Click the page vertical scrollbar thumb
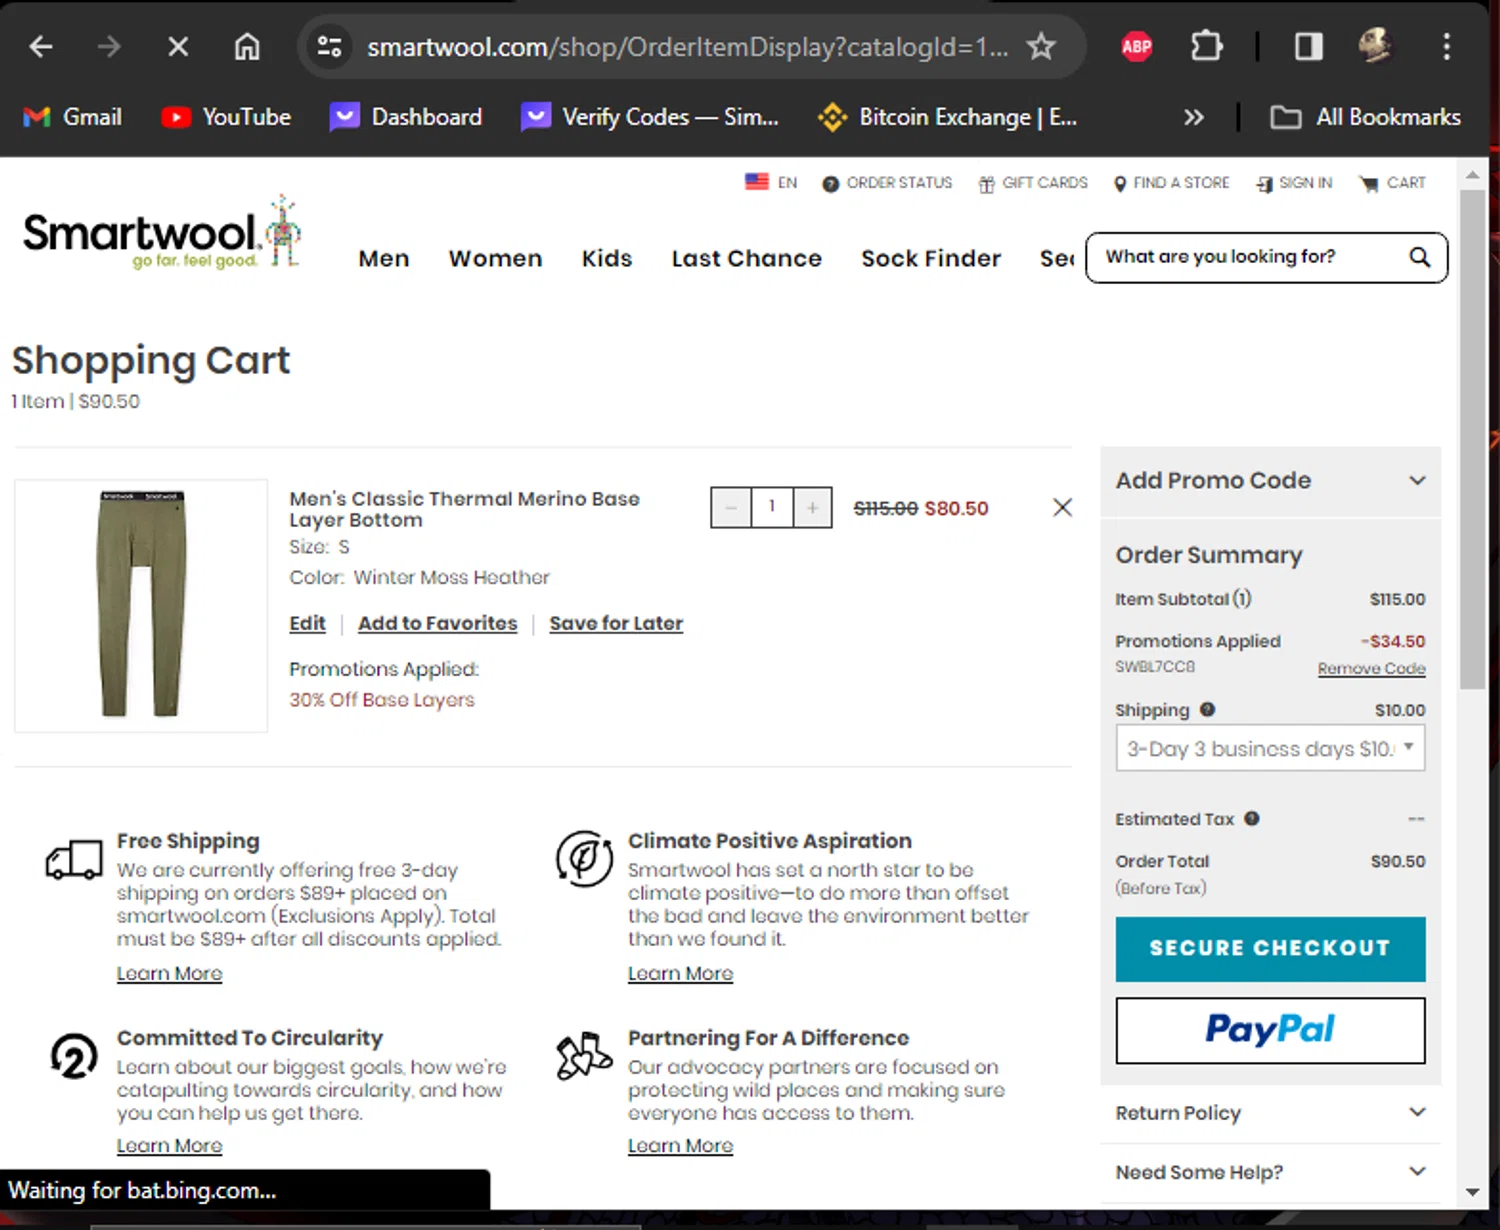Image resolution: width=1500 pixels, height=1230 pixels. click(x=1472, y=439)
